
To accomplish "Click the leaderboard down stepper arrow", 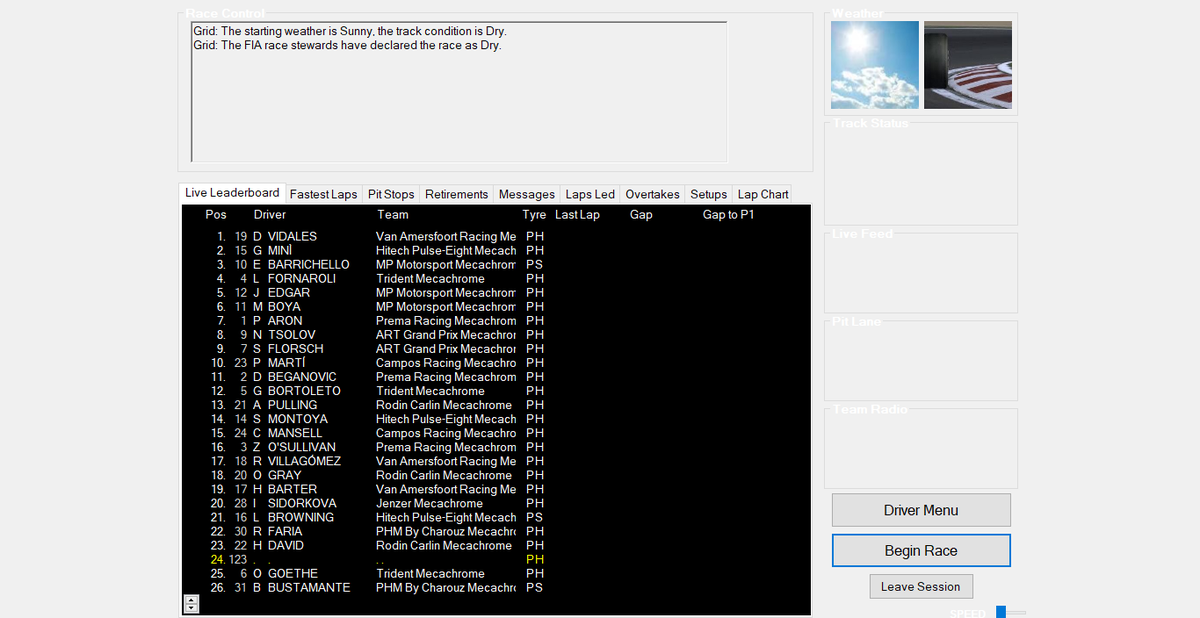I will [191, 608].
